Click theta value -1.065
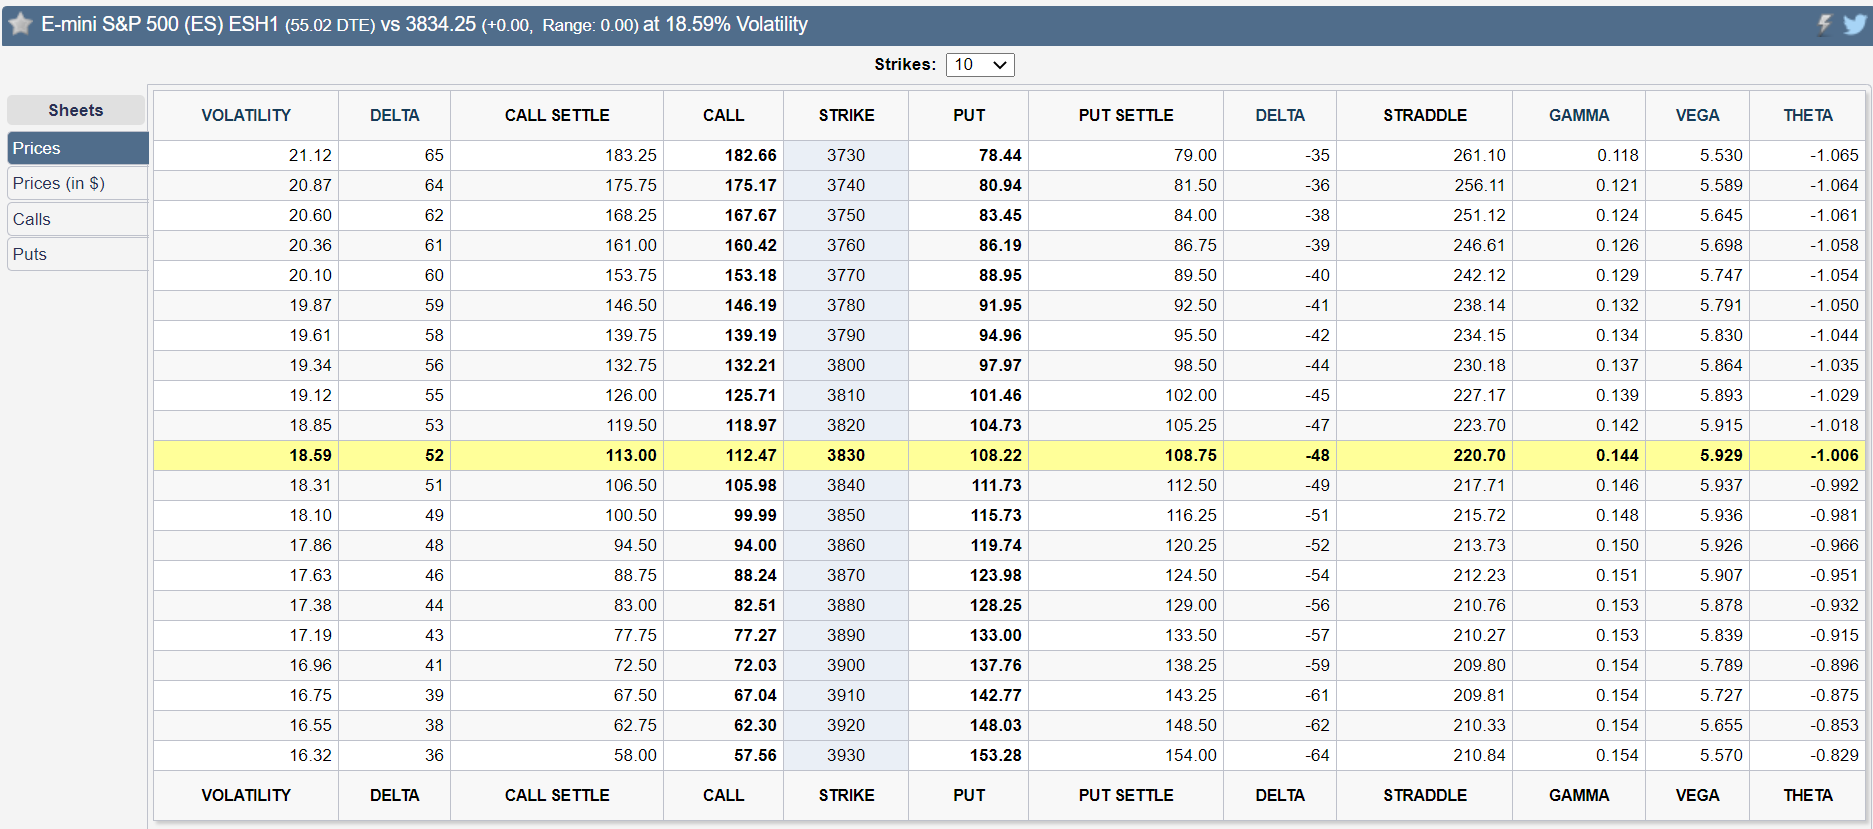Screen dimensions: 1873x829 [1834, 155]
